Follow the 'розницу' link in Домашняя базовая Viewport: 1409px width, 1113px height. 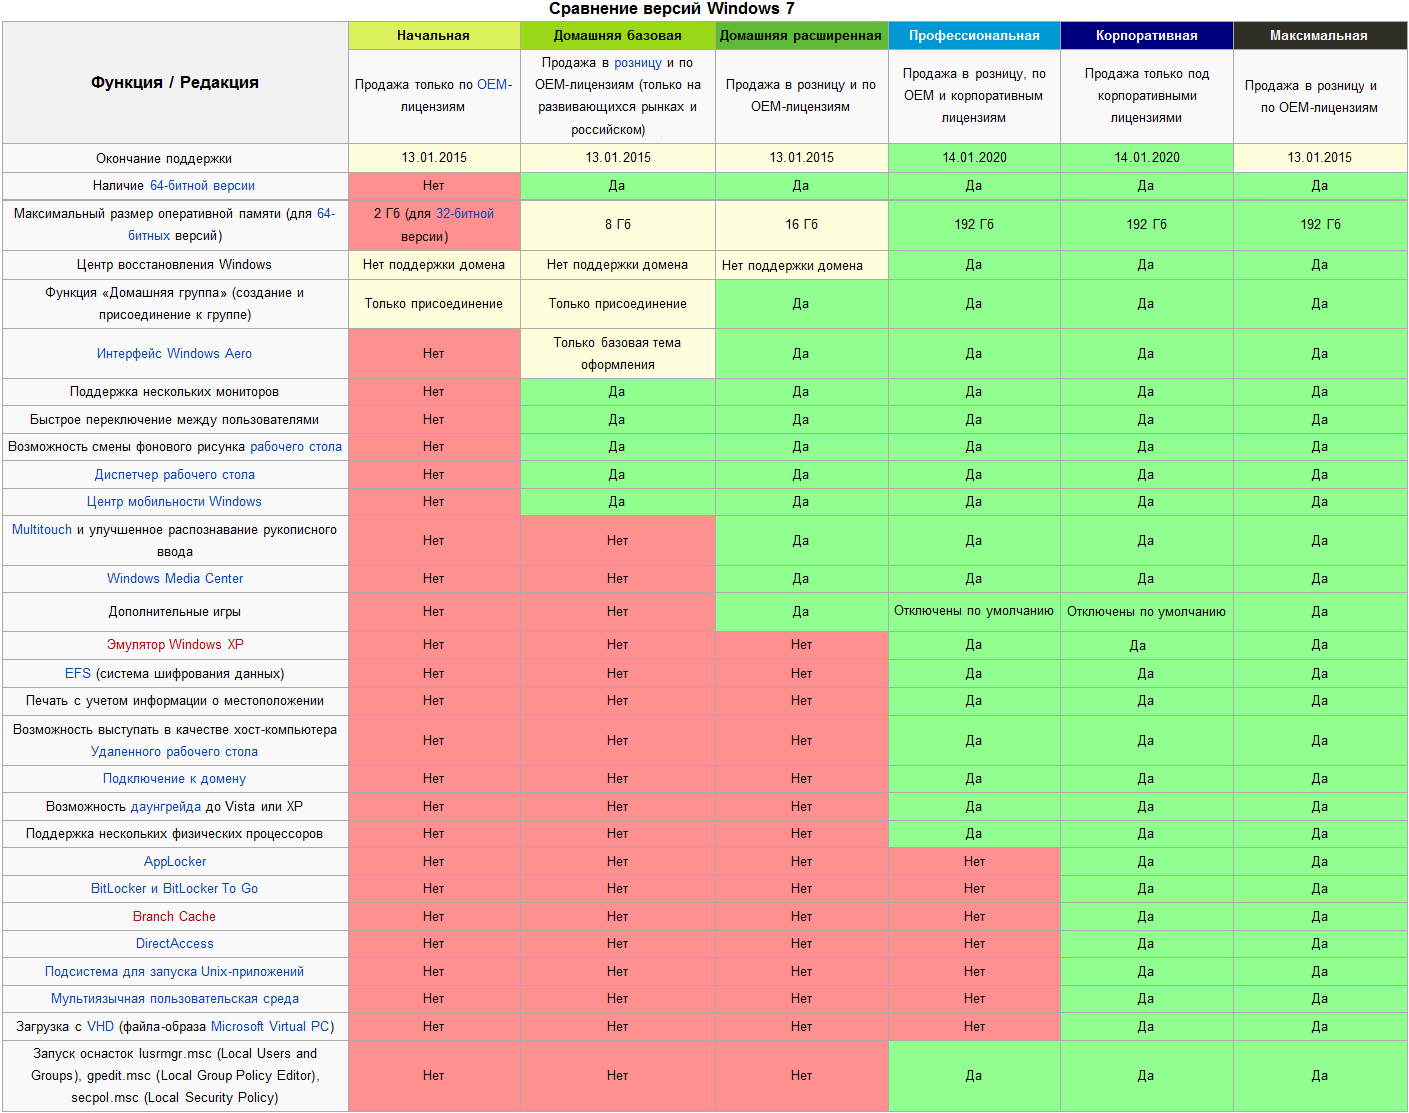[x=638, y=63]
